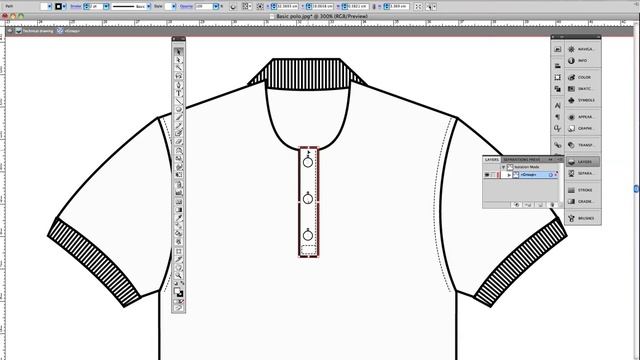The image size is (640, 360).
Task: Open the Swatches panel from the dock
Action: tap(582, 89)
